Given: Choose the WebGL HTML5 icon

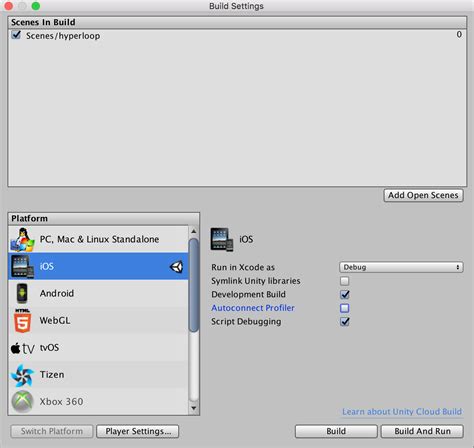Looking at the screenshot, I should tap(22, 320).
